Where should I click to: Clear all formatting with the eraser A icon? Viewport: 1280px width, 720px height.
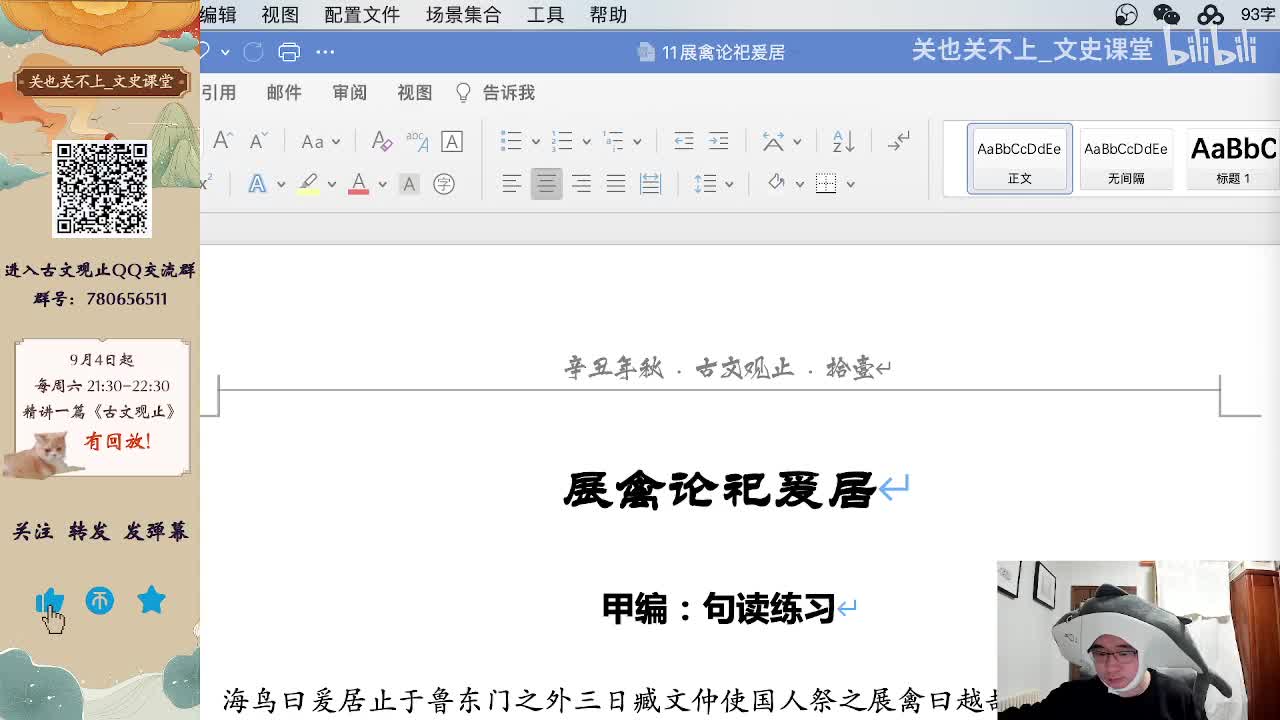pos(381,141)
